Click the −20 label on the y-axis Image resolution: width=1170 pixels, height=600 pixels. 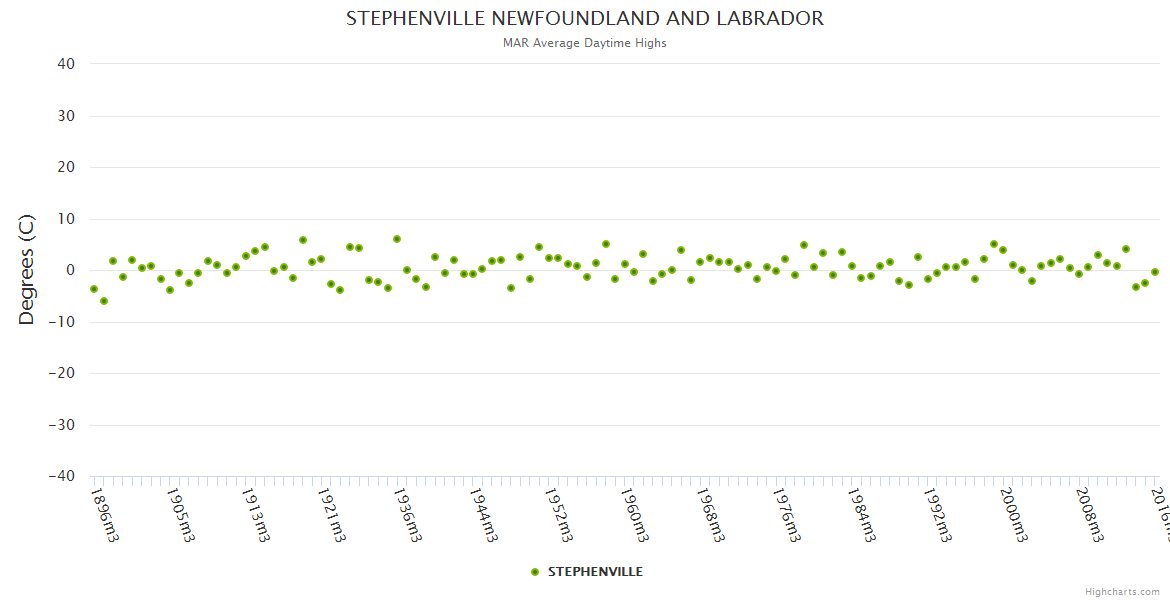[61, 373]
